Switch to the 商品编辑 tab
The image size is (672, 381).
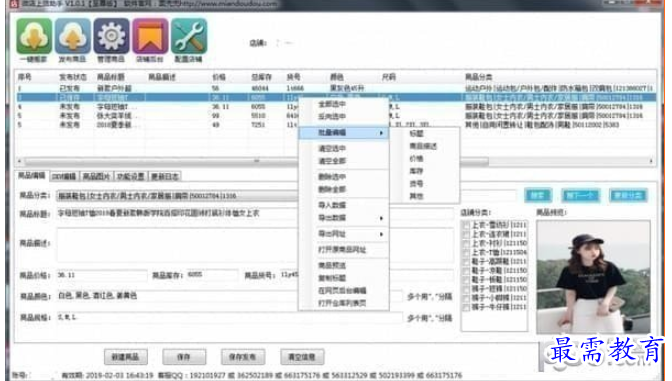32,176
